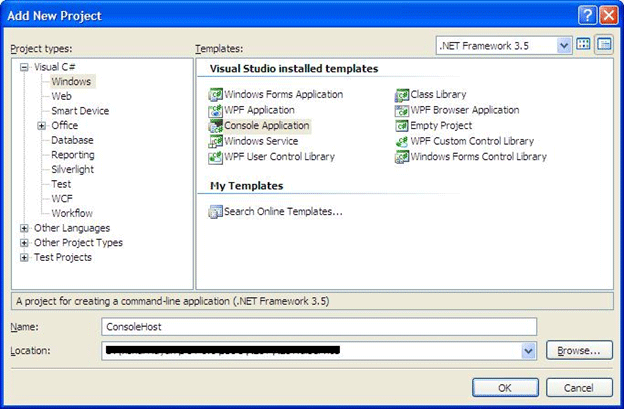This screenshot has height=409, width=624.
Task: Select the WPF Application template icon
Action: (x=215, y=110)
